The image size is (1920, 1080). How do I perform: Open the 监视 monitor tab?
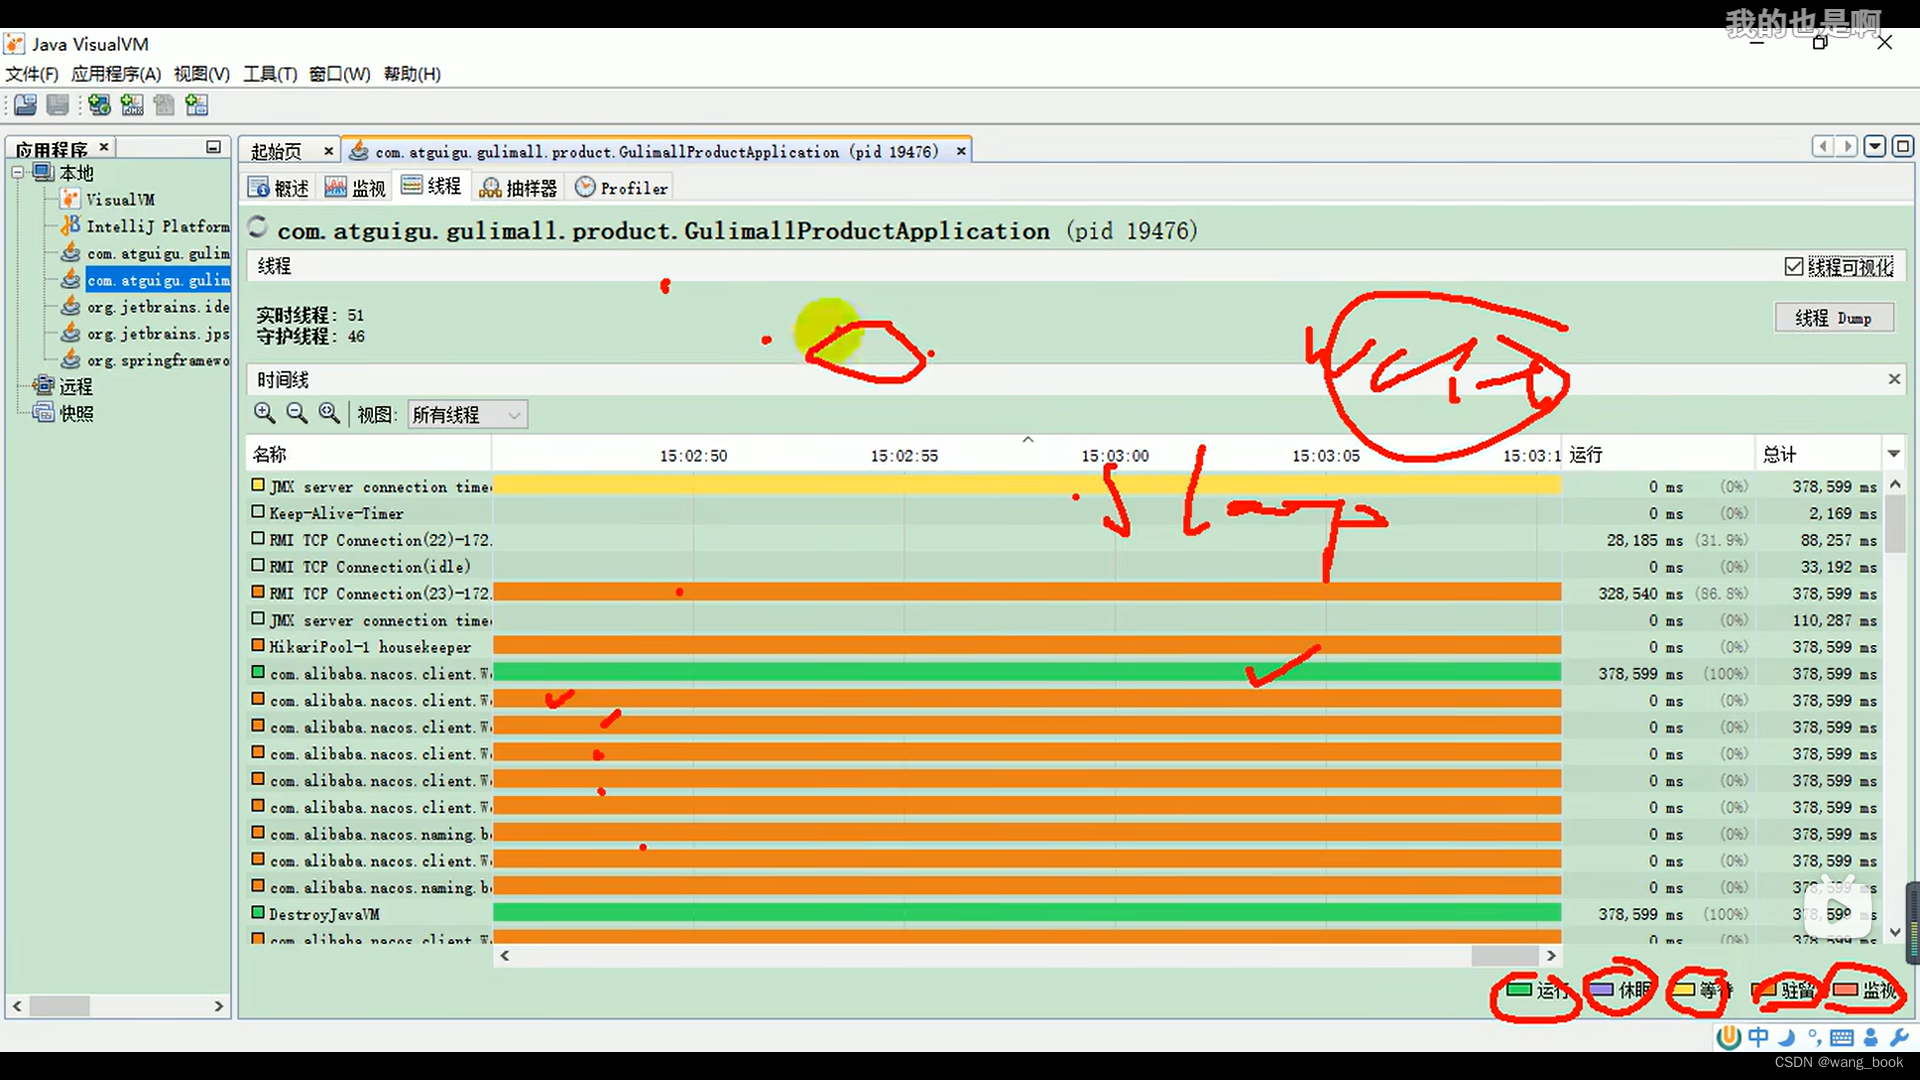(356, 188)
